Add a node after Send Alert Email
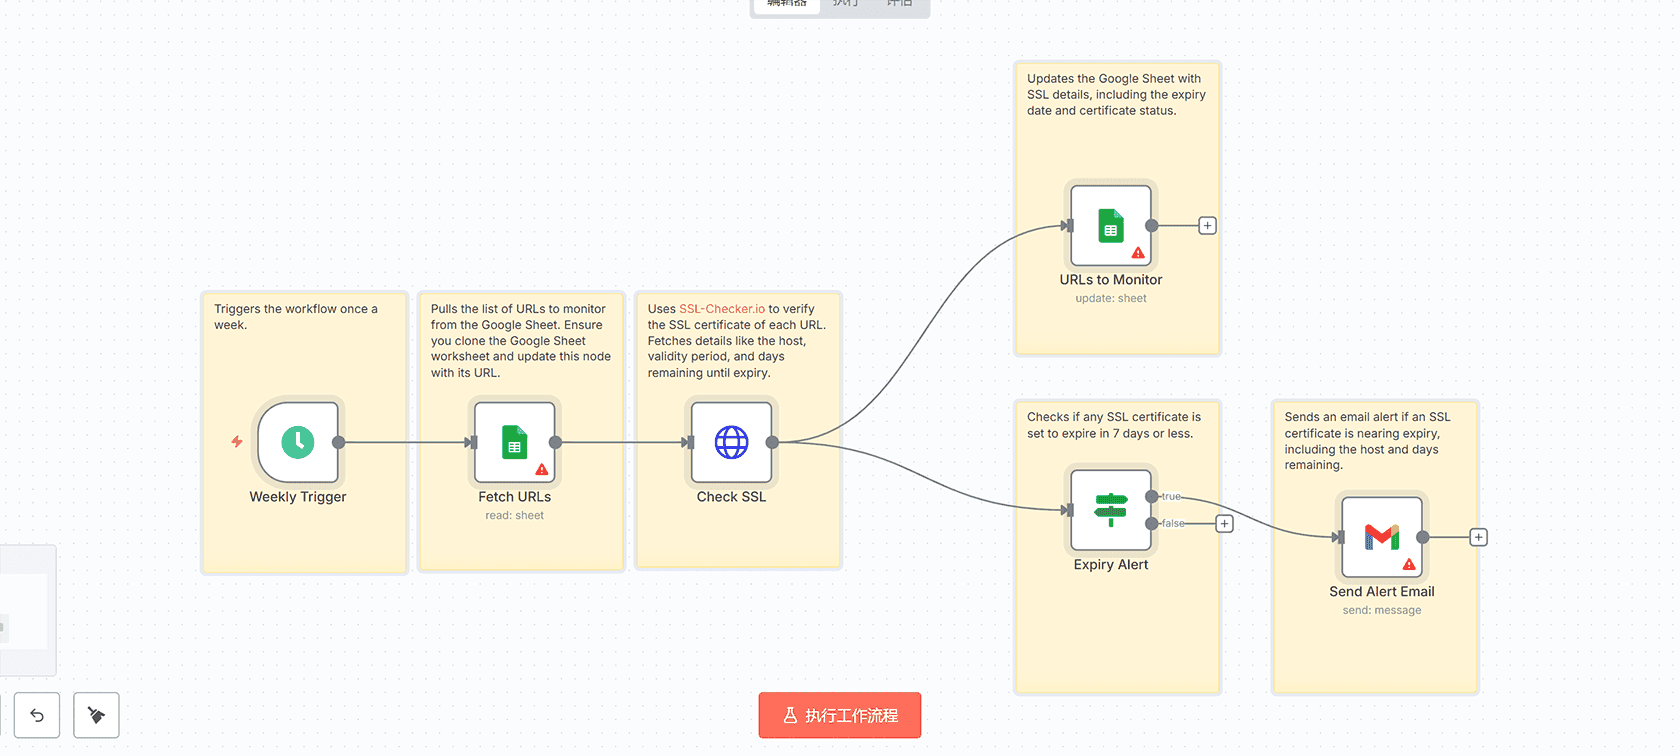This screenshot has width=1680, height=756. coord(1478,538)
